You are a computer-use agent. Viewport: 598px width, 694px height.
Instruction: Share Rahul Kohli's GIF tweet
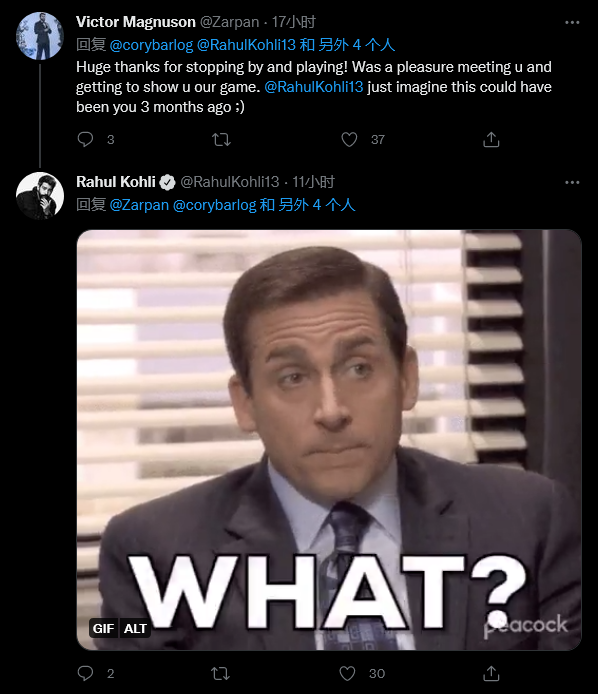pyautogui.click(x=491, y=673)
